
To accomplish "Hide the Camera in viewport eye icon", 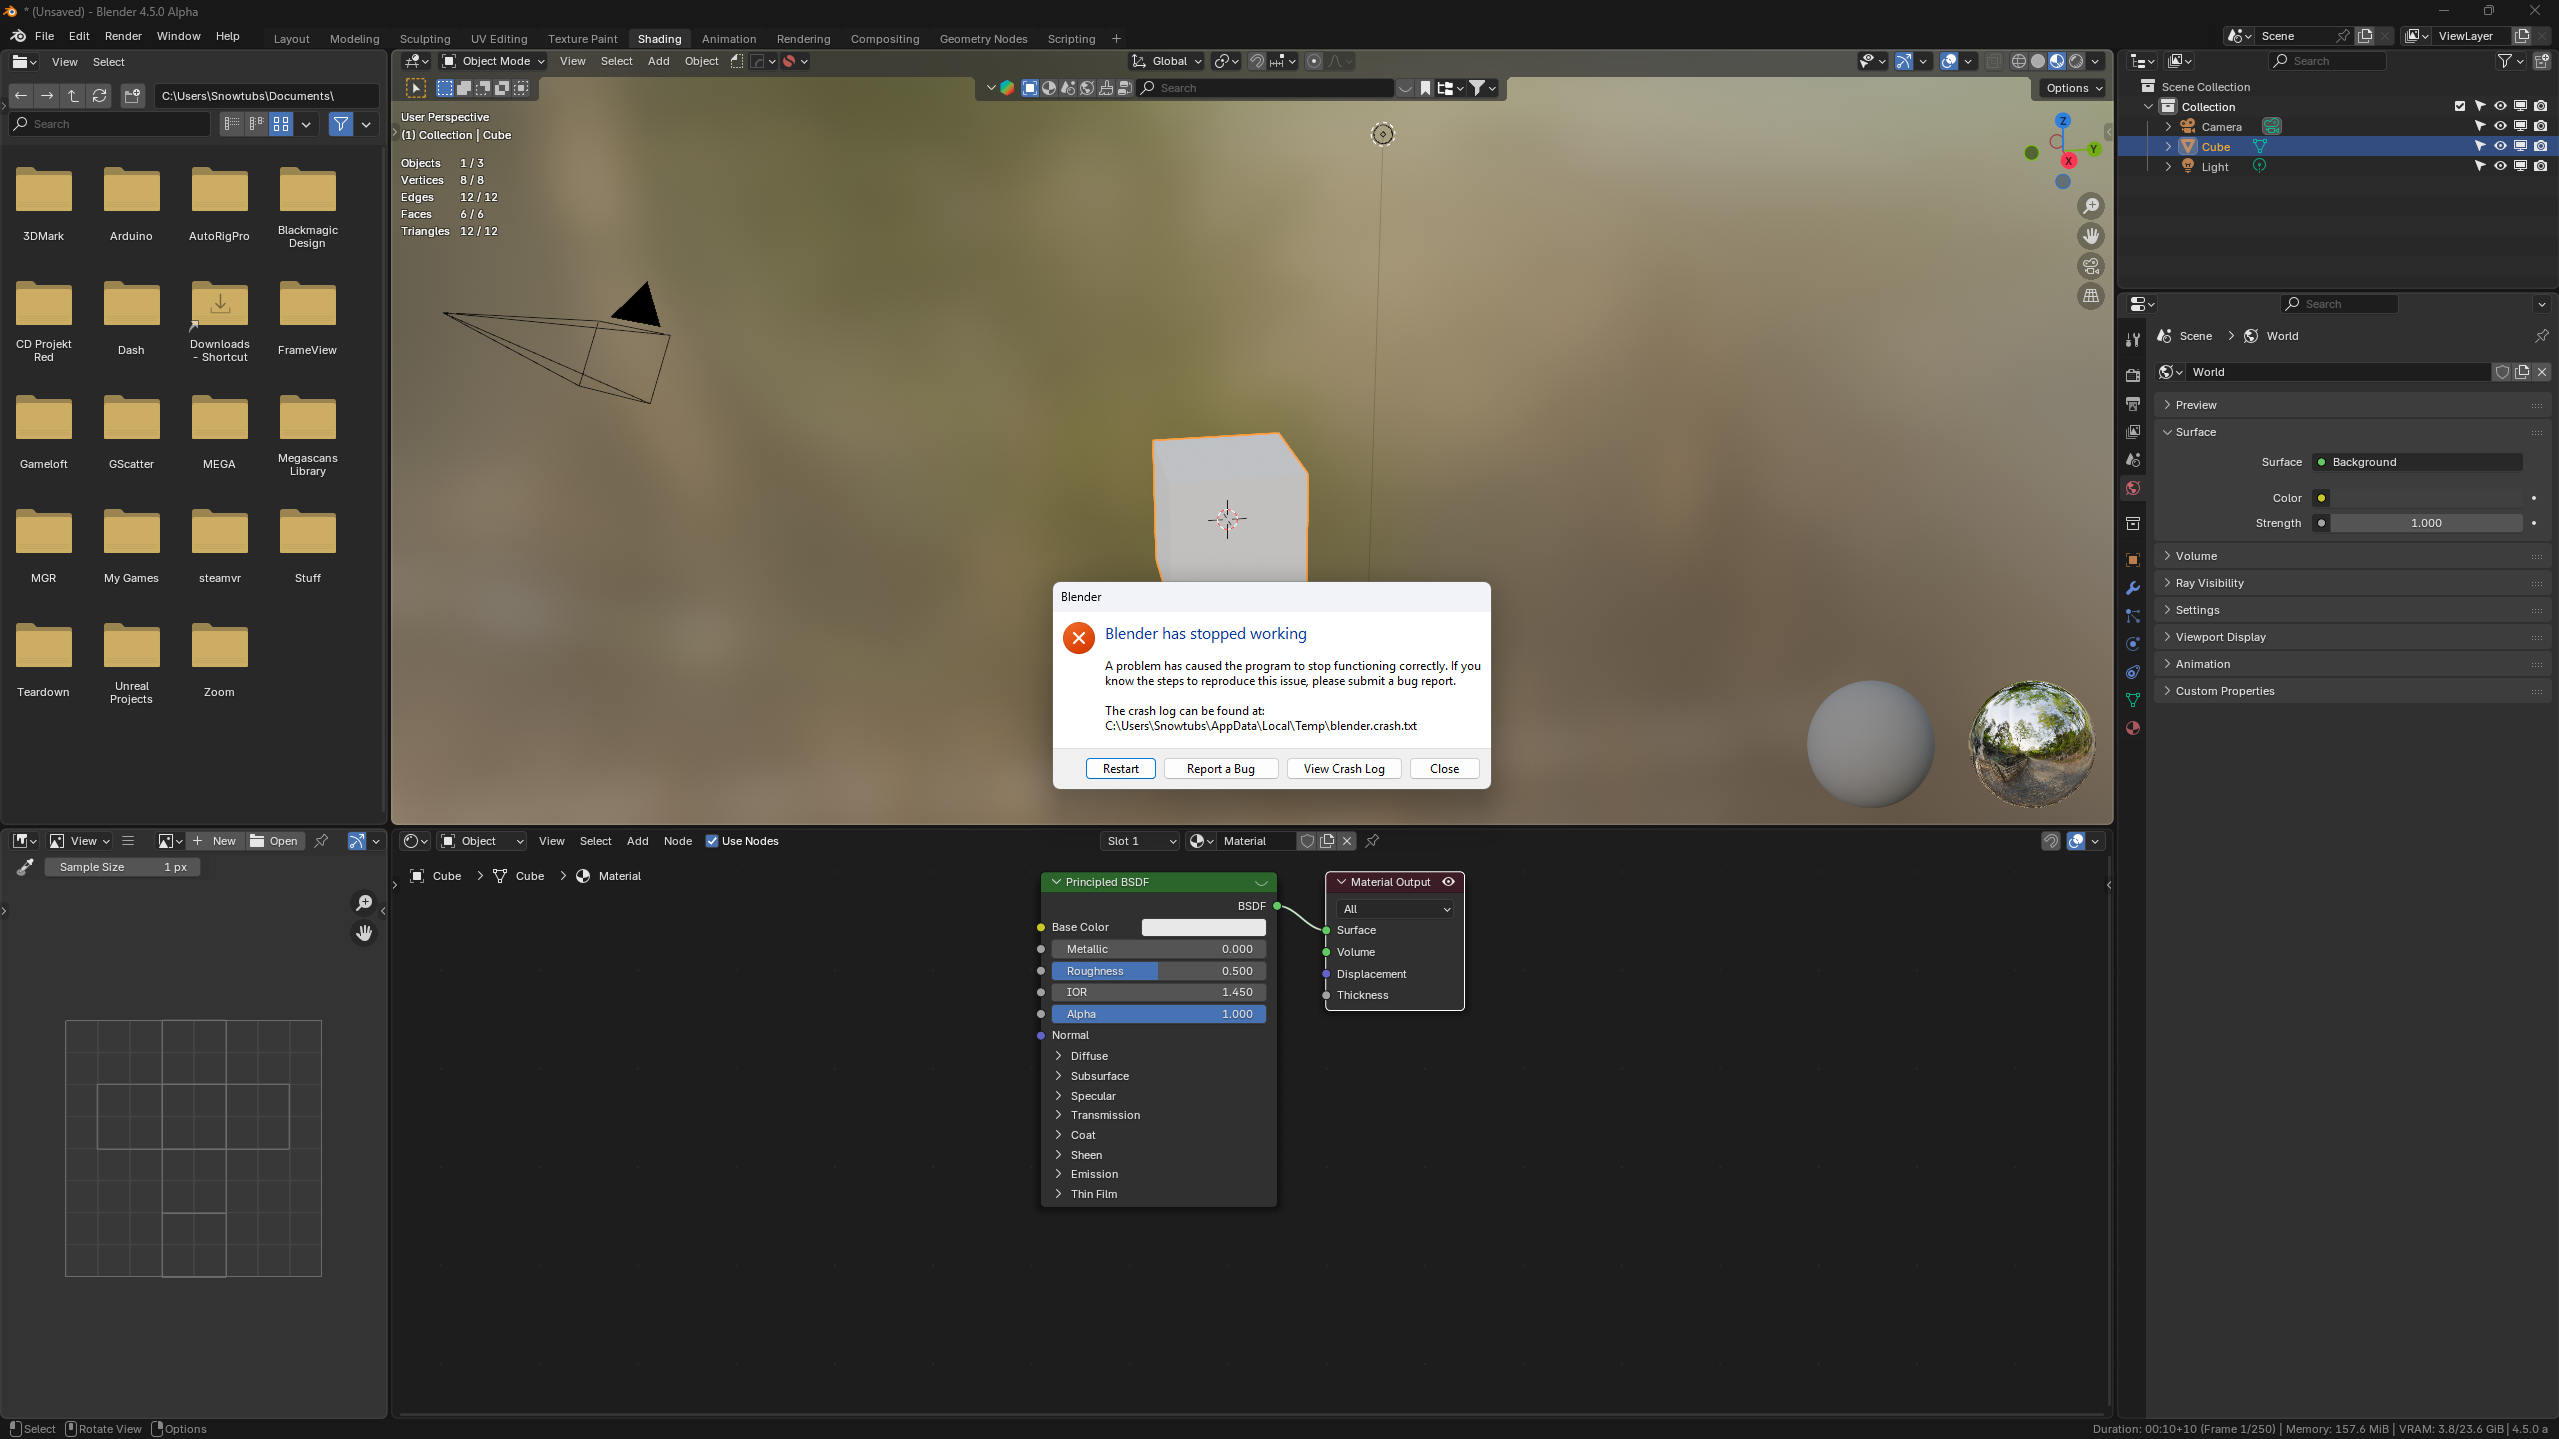I will (x=2500, y=126).
